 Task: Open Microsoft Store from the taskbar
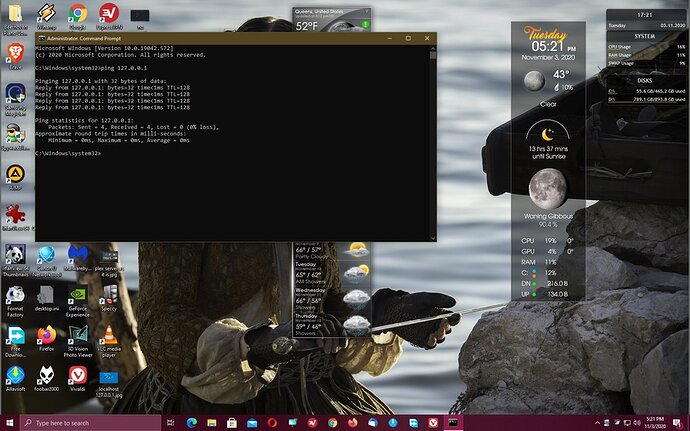click(232, 423)
